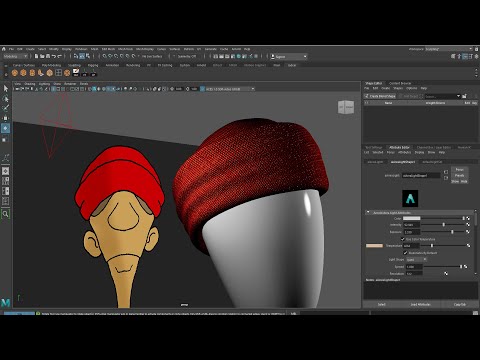Toggle Use Color Temperature checkbox
Image resolution: width=480 pixels, height=360 pixels.
403,239
